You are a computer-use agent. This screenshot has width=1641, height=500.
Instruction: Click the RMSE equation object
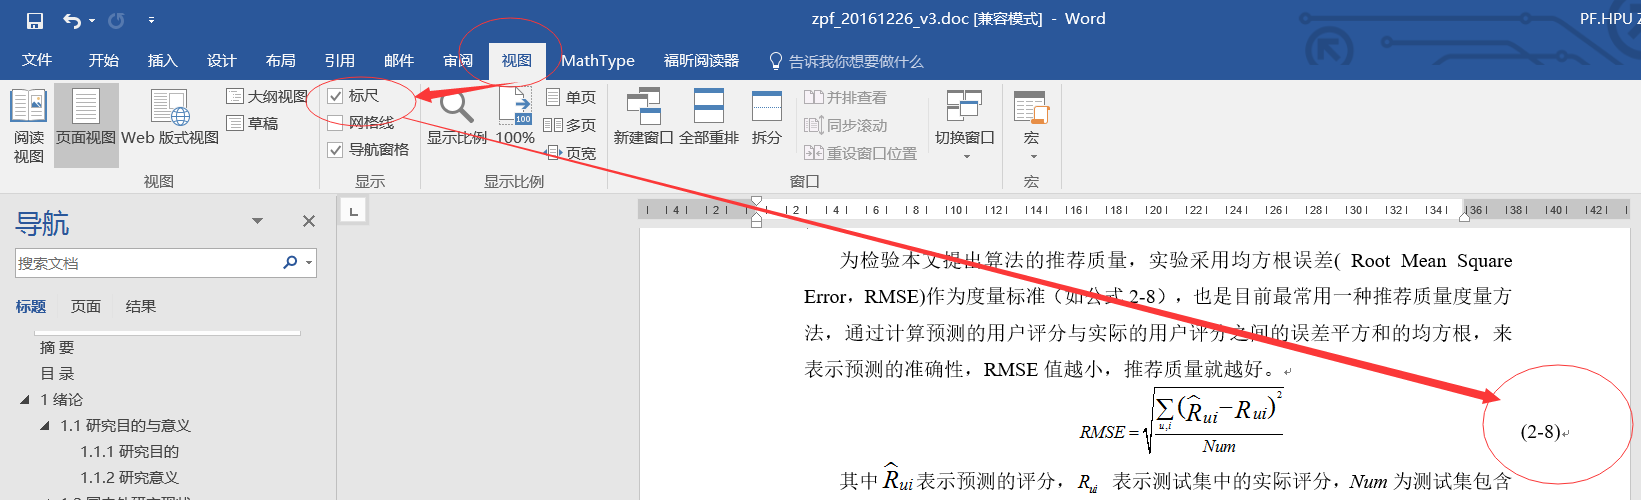click(1181, 421)
